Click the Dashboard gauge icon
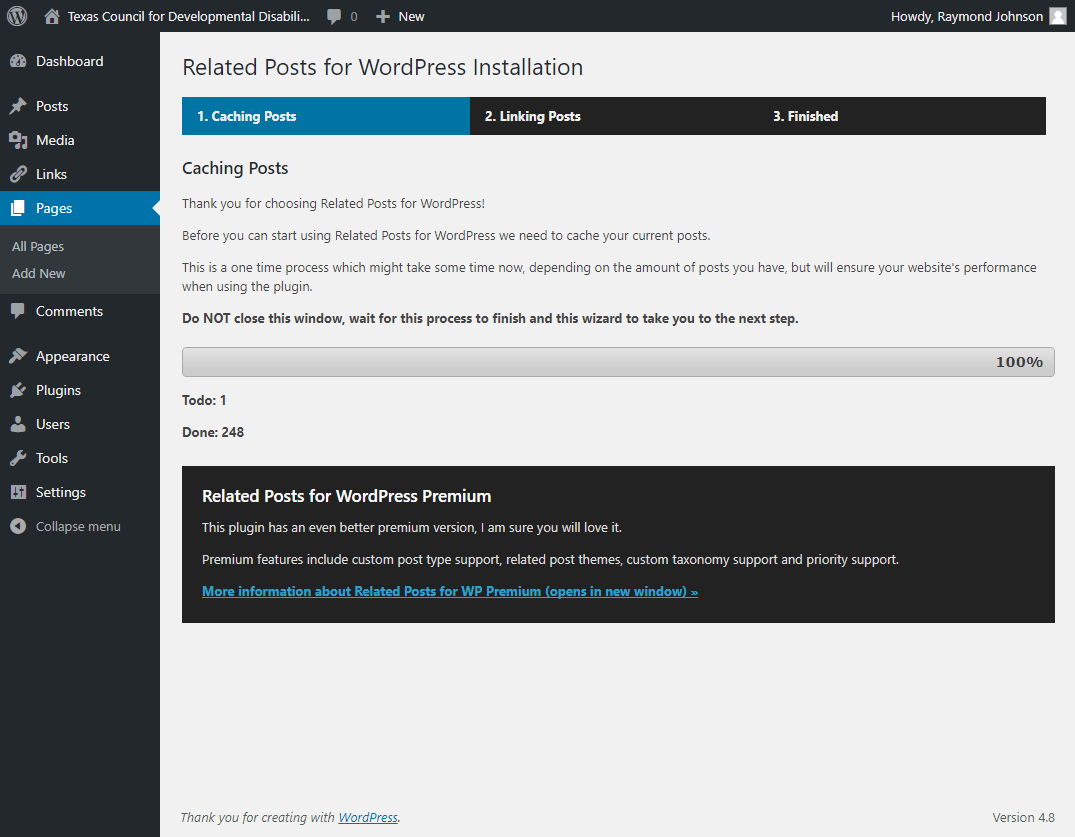 [18, 61]
